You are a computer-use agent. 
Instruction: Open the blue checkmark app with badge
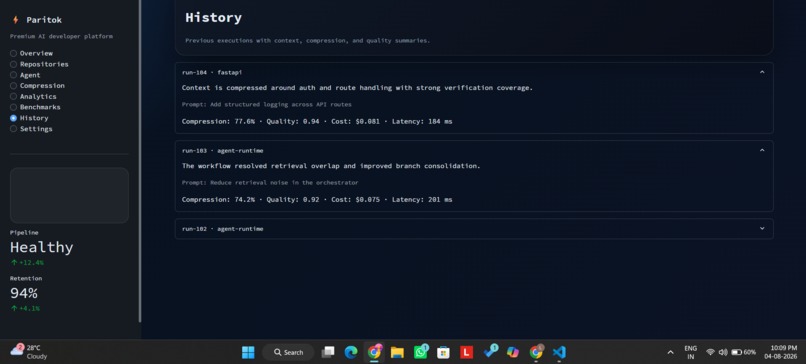[x=490, y=352]
